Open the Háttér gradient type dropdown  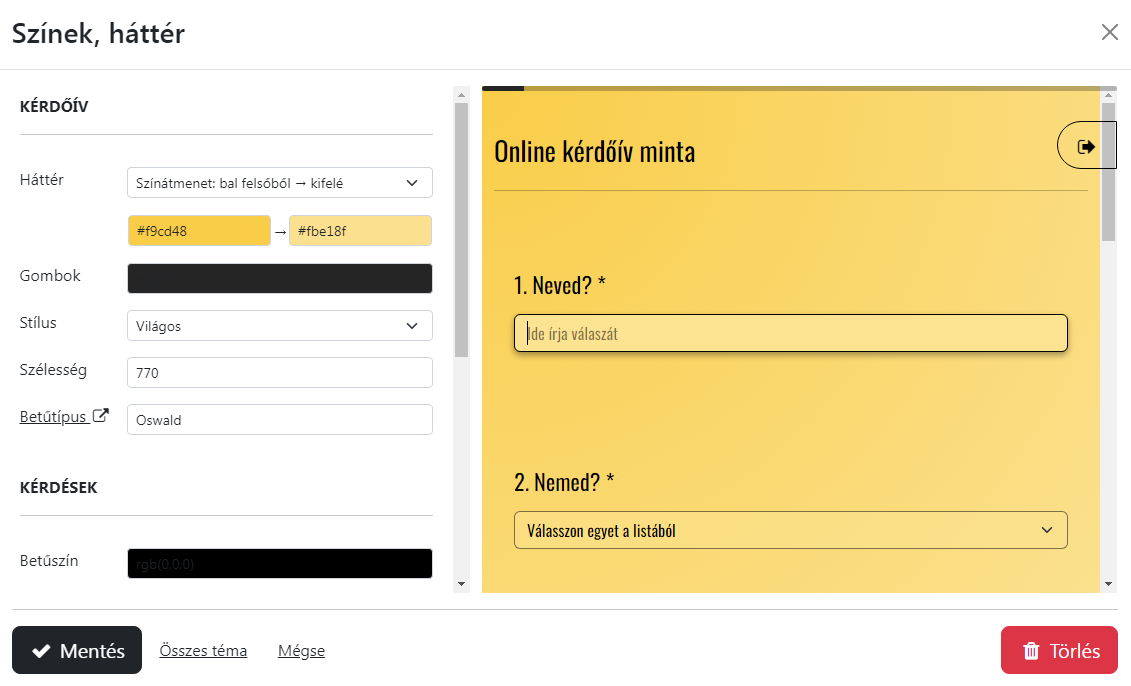pos(280,183)
